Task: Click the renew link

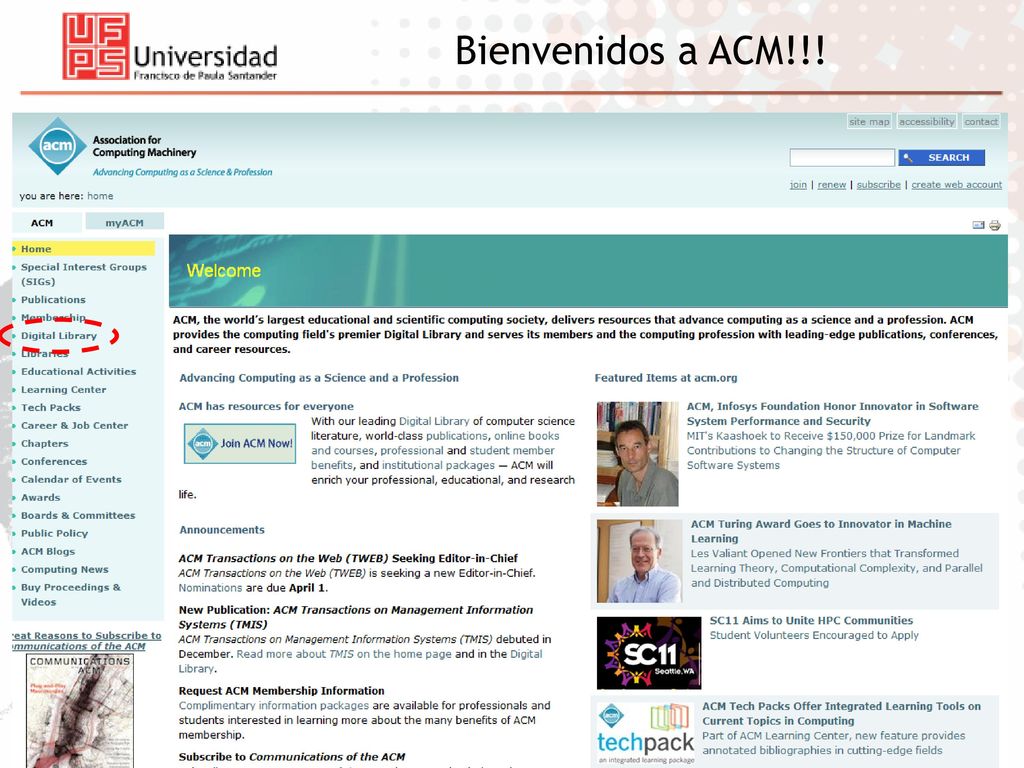Action: point(831,185)
